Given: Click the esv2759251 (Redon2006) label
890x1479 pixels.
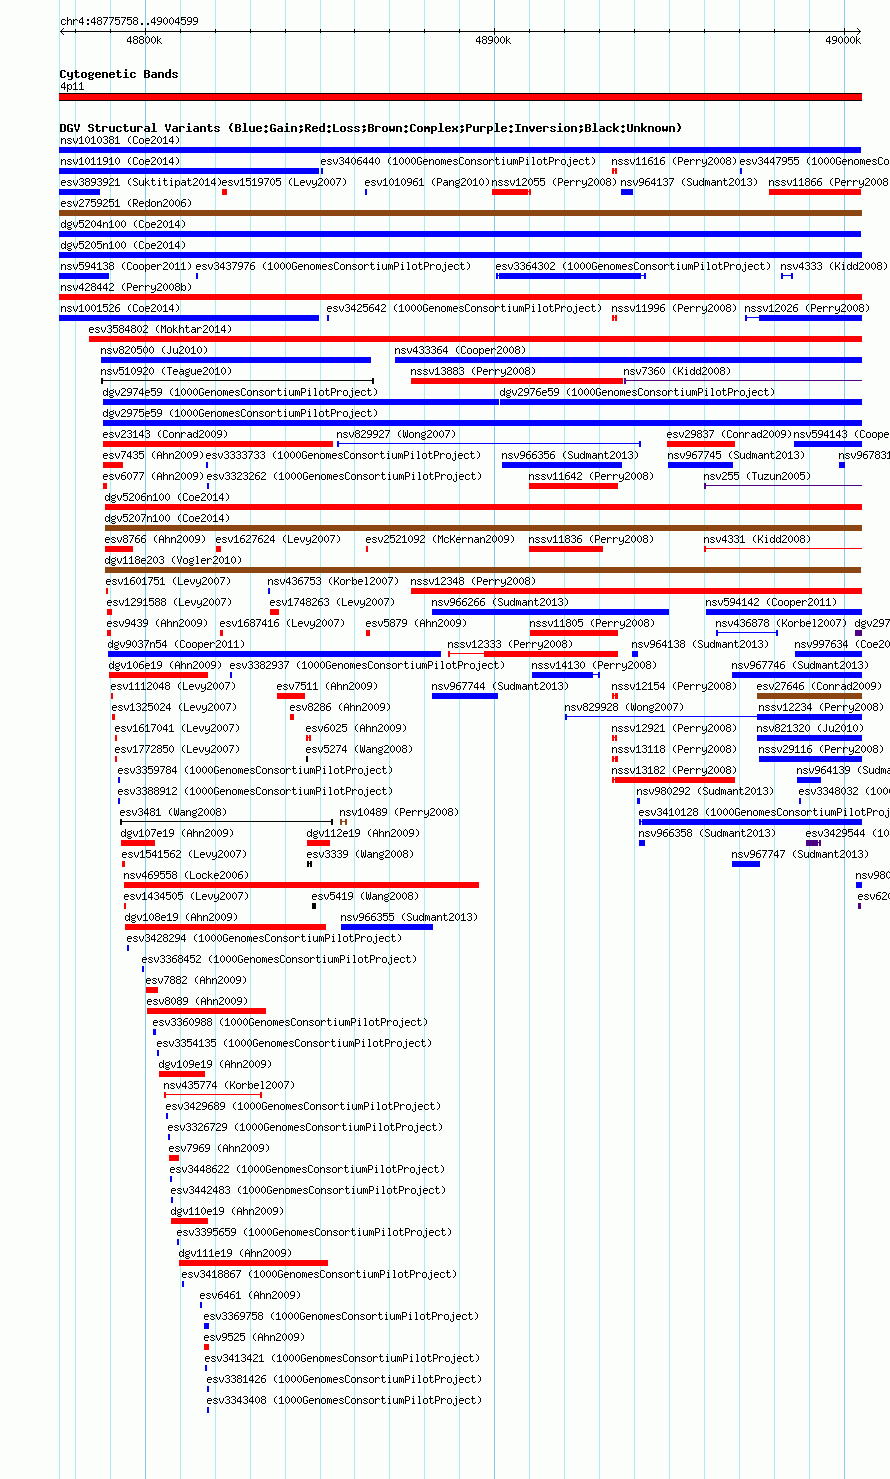Looking at the screenshot, I should point(125,204).
